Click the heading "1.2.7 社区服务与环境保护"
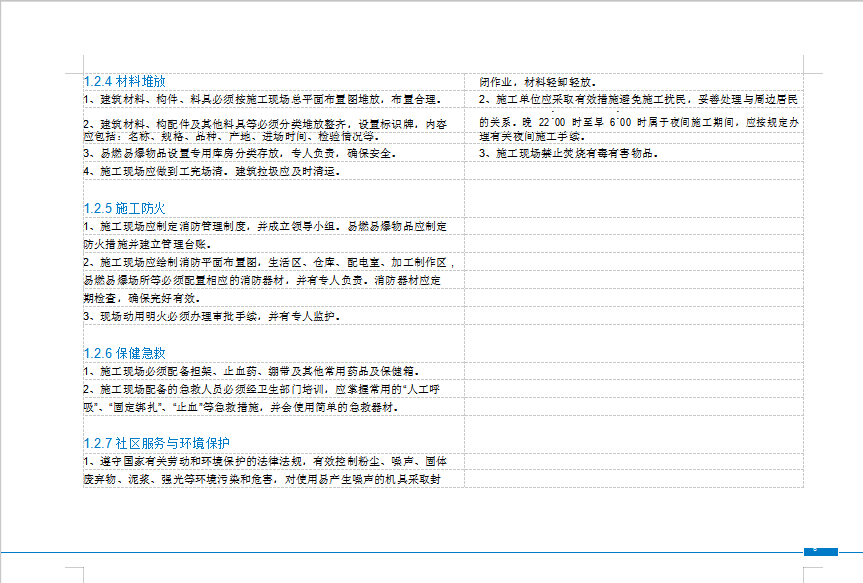 point(157,443)
